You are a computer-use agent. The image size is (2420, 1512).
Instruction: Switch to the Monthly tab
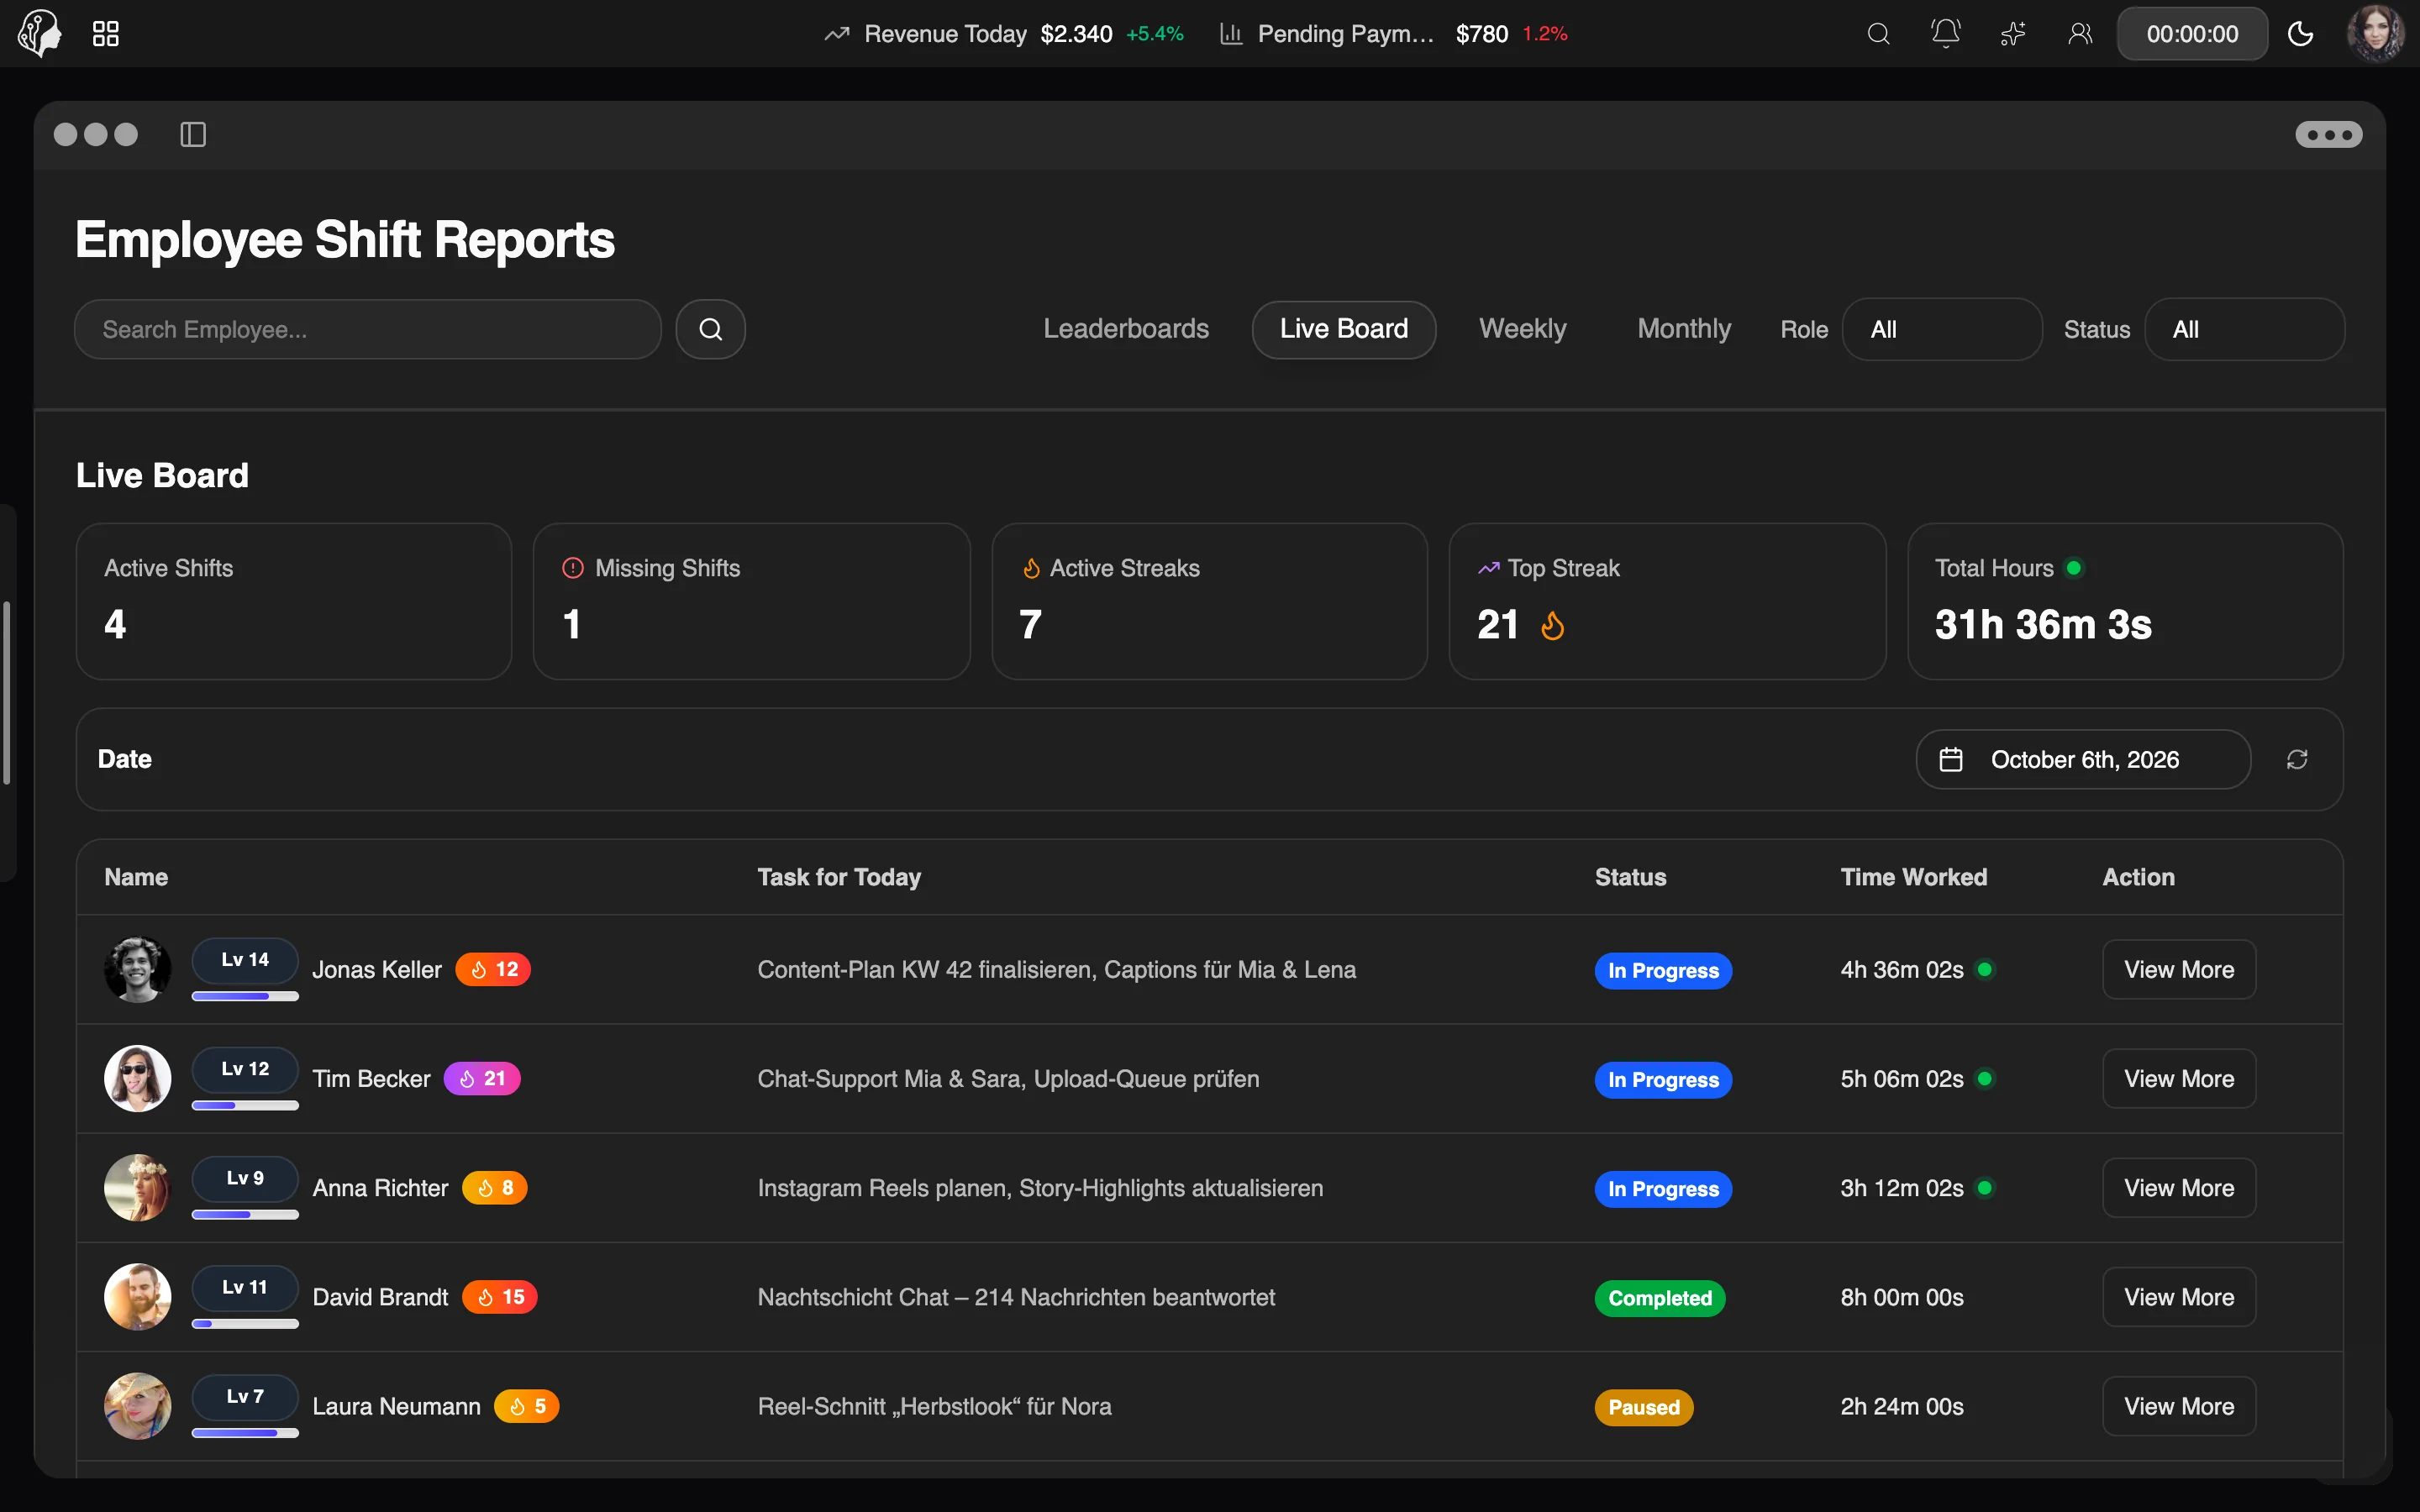(x=1684, y=329)
